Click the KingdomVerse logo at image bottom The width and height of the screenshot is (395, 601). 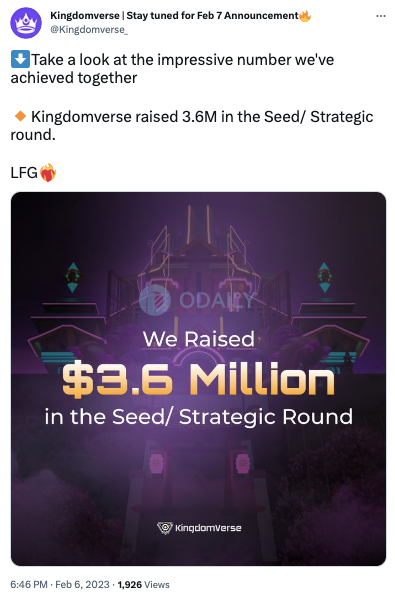tap(199, 528)
